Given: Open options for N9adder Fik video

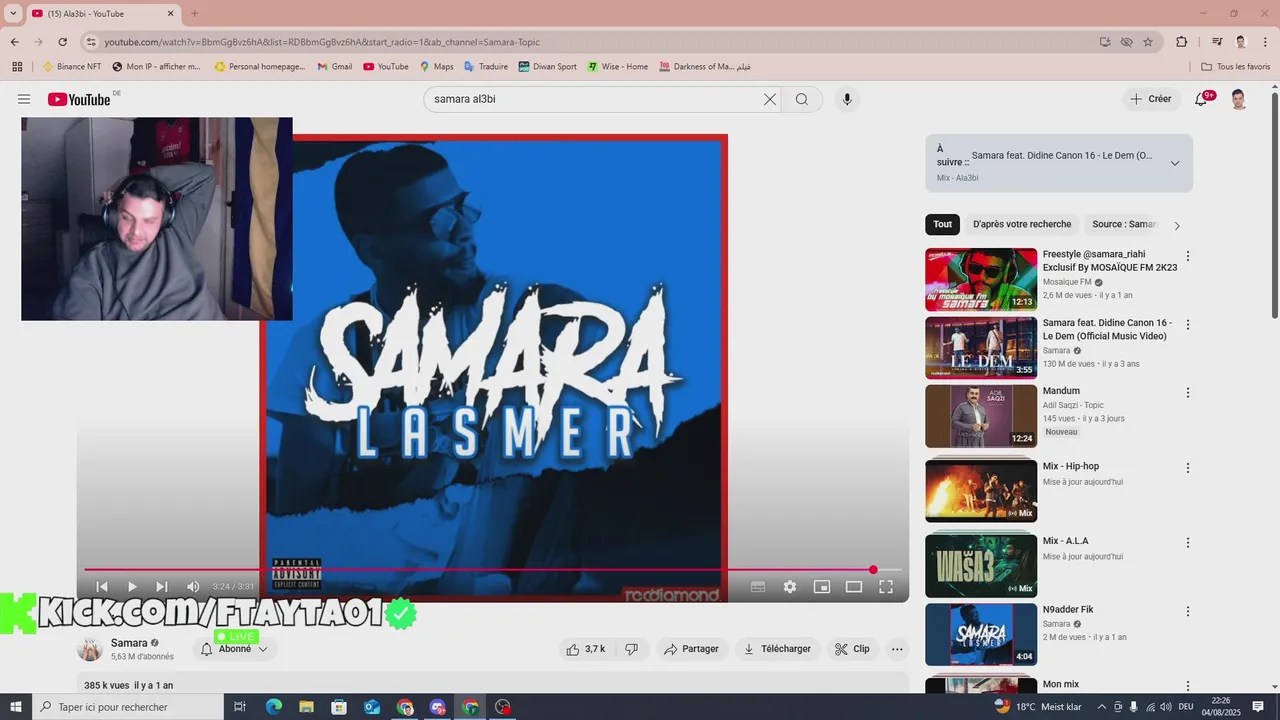Looking at the screenshot, I should [x=1188, y=611].
